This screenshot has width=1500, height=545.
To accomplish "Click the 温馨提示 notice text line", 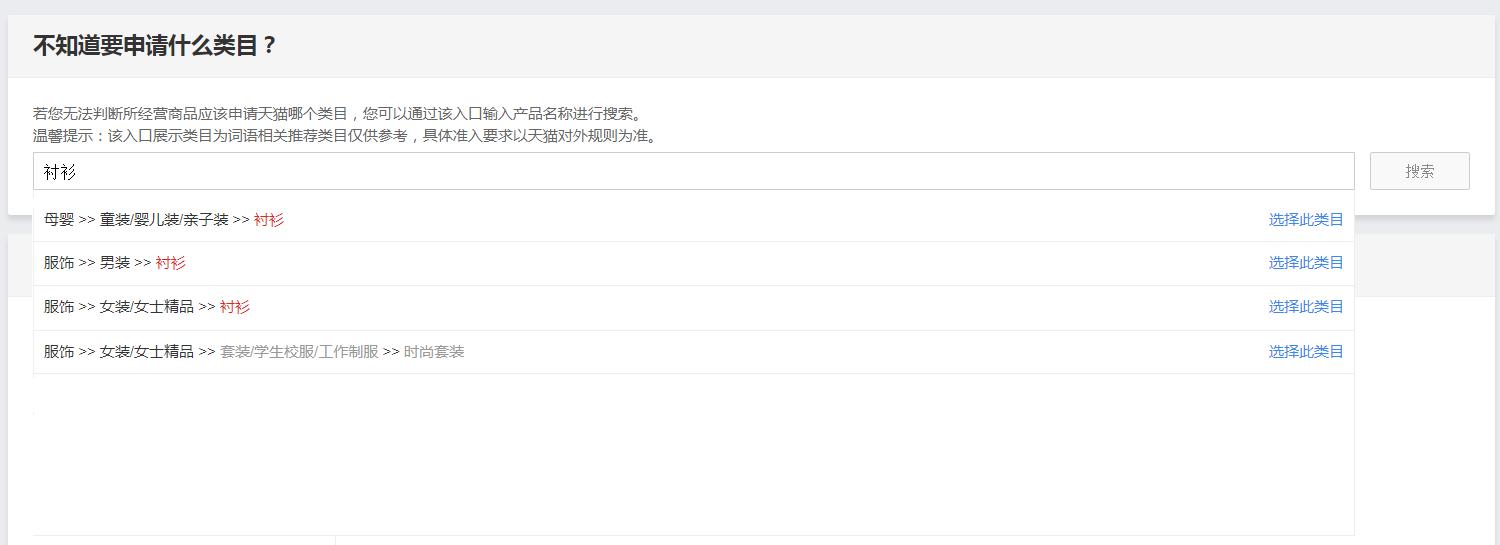I will [346, 136].
